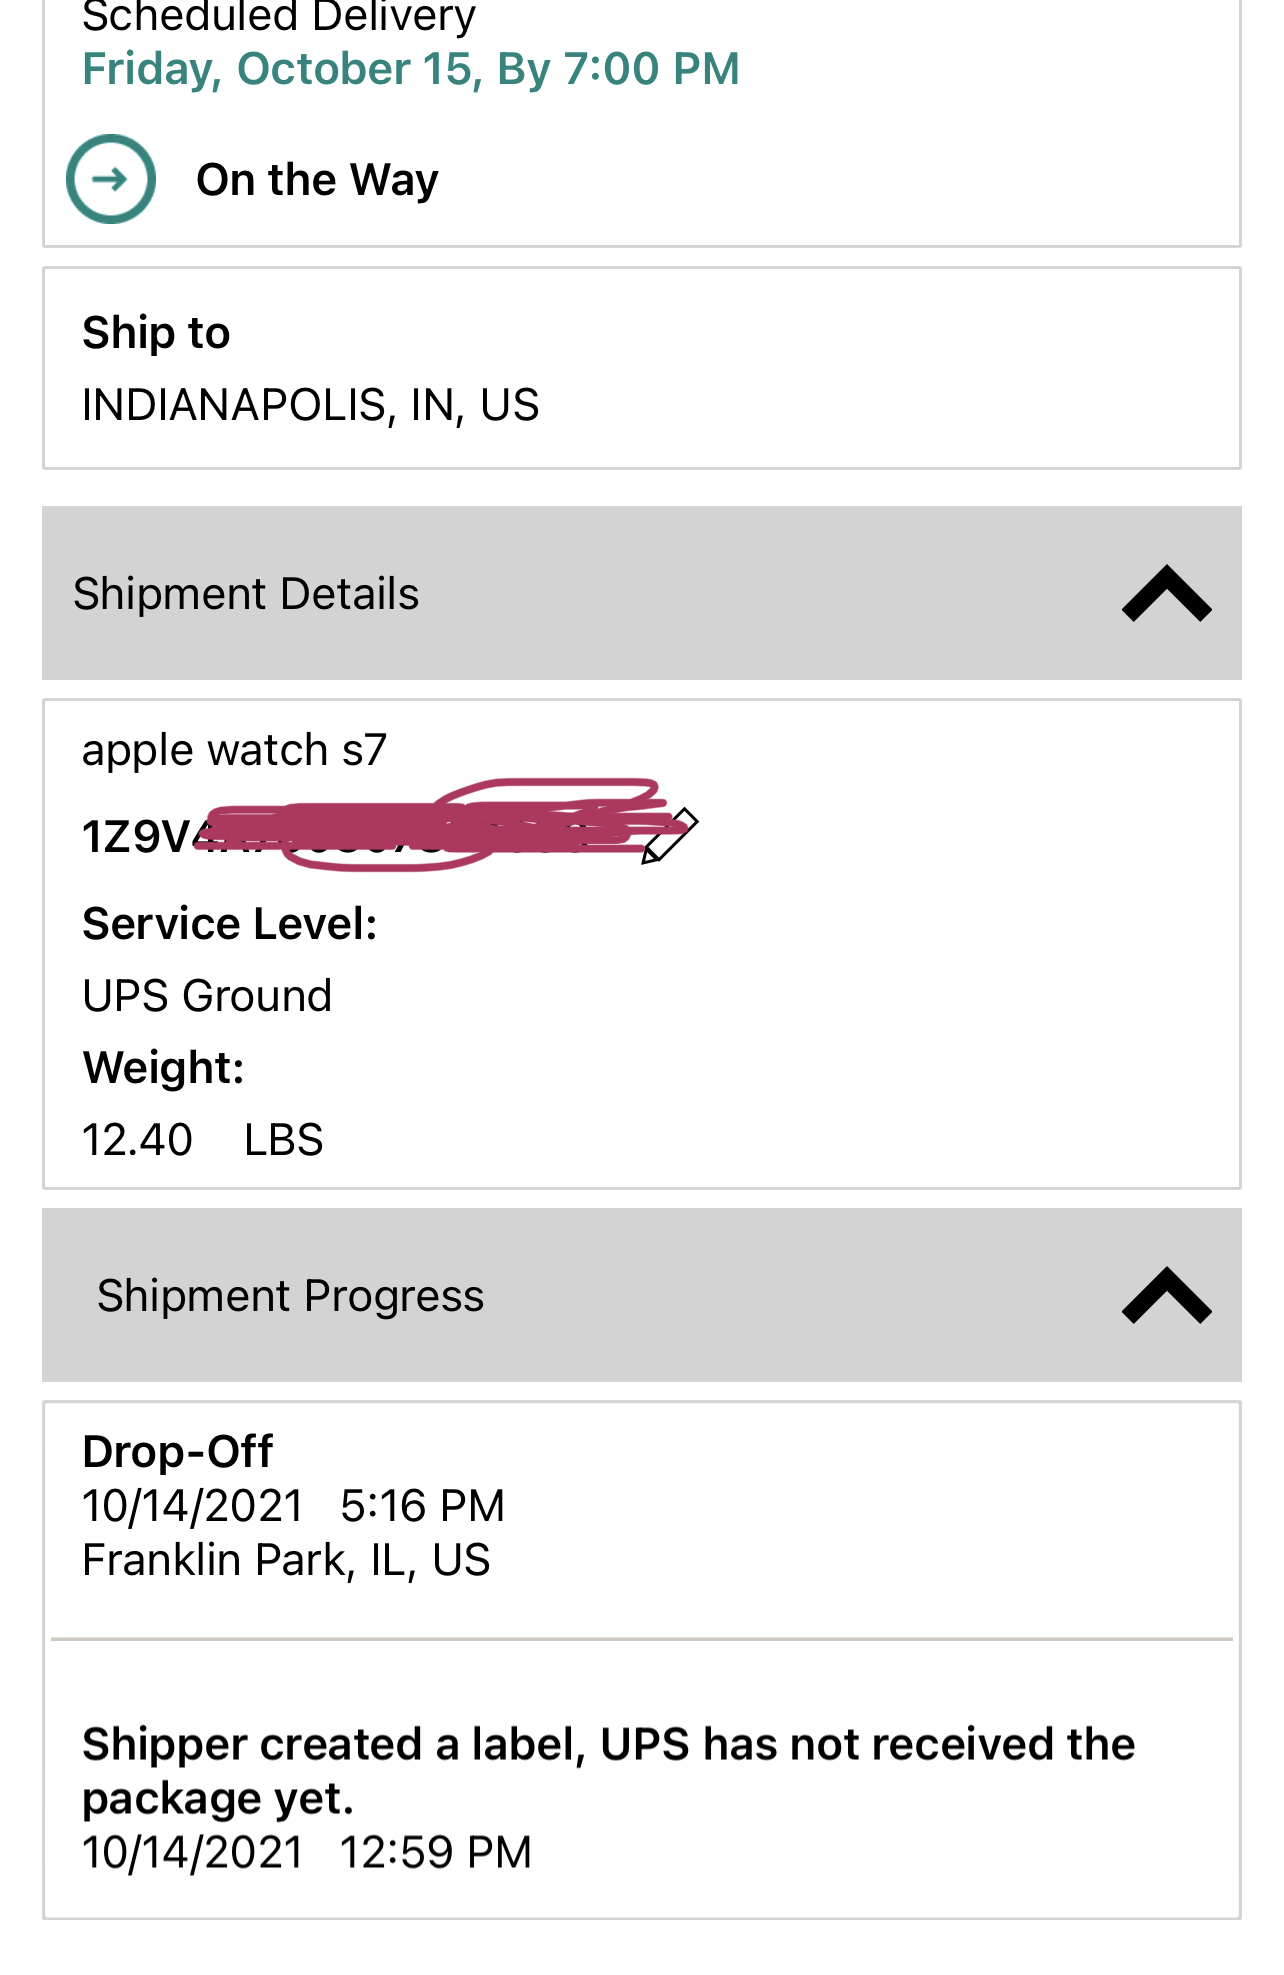Image resolution: width=1284 pixels, height=1975 pixels.
Task: Click the Service Level label
Action: (x=230, y=924)
